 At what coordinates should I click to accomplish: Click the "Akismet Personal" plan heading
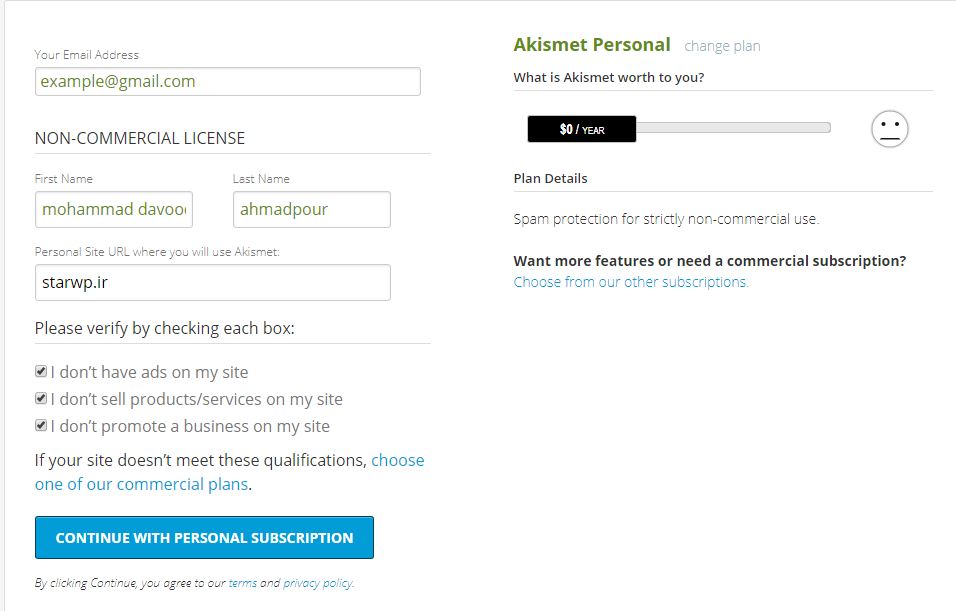[x=592, y=45]
